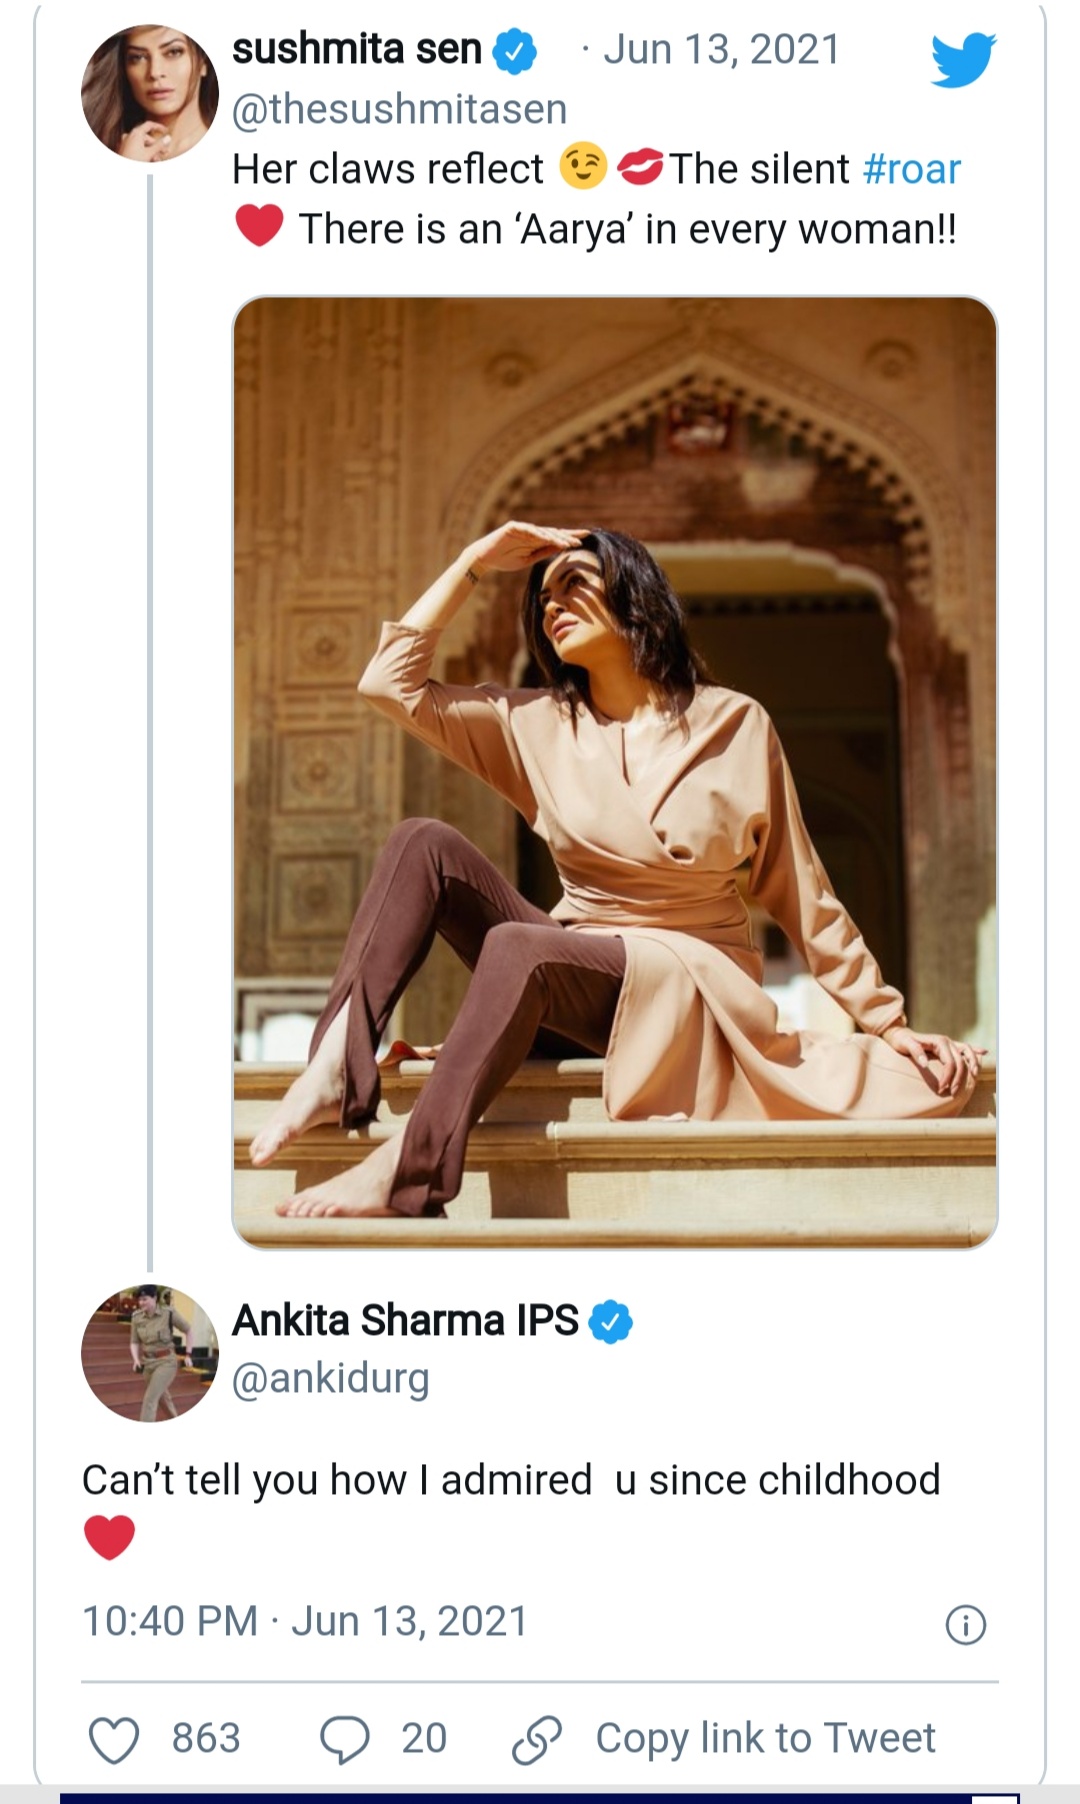Enlarge the photo of woman on steps
Image resolution: width=1080 pixels, height=1804 pixels.
tap(615, 772)
